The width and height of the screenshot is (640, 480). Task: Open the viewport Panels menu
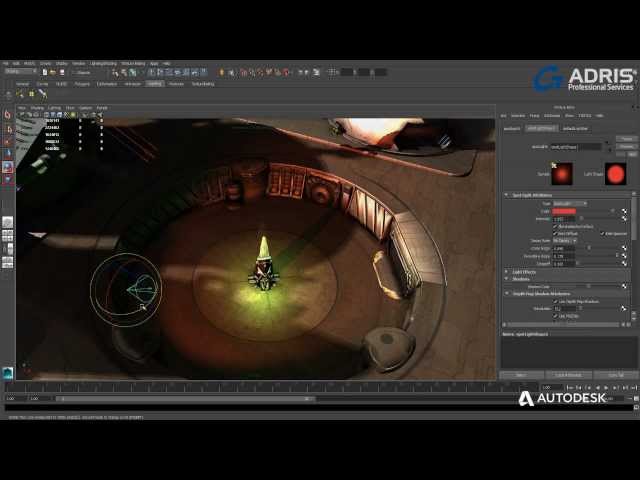pos(102,108)
